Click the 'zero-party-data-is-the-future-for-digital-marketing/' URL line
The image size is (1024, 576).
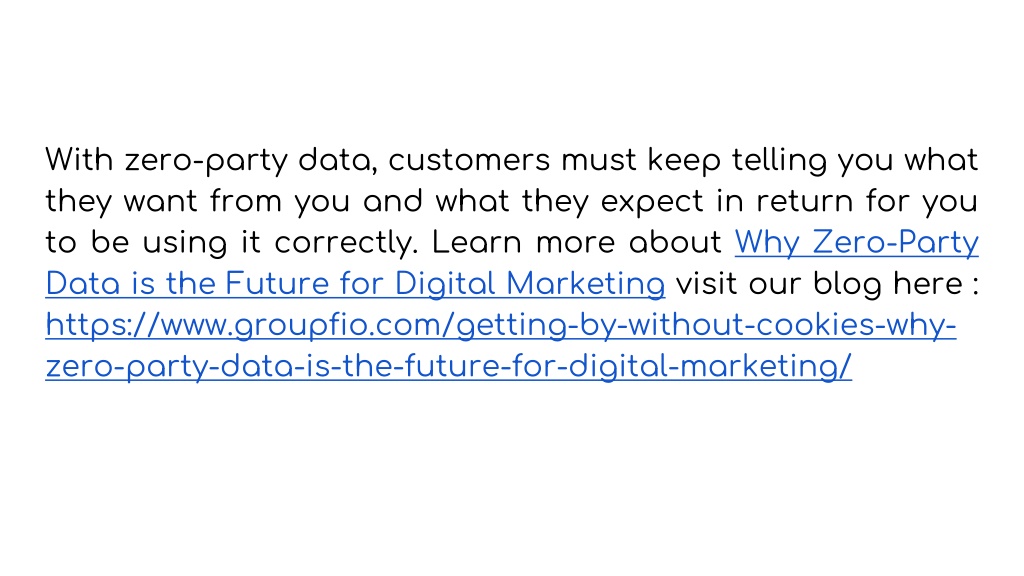449,366
